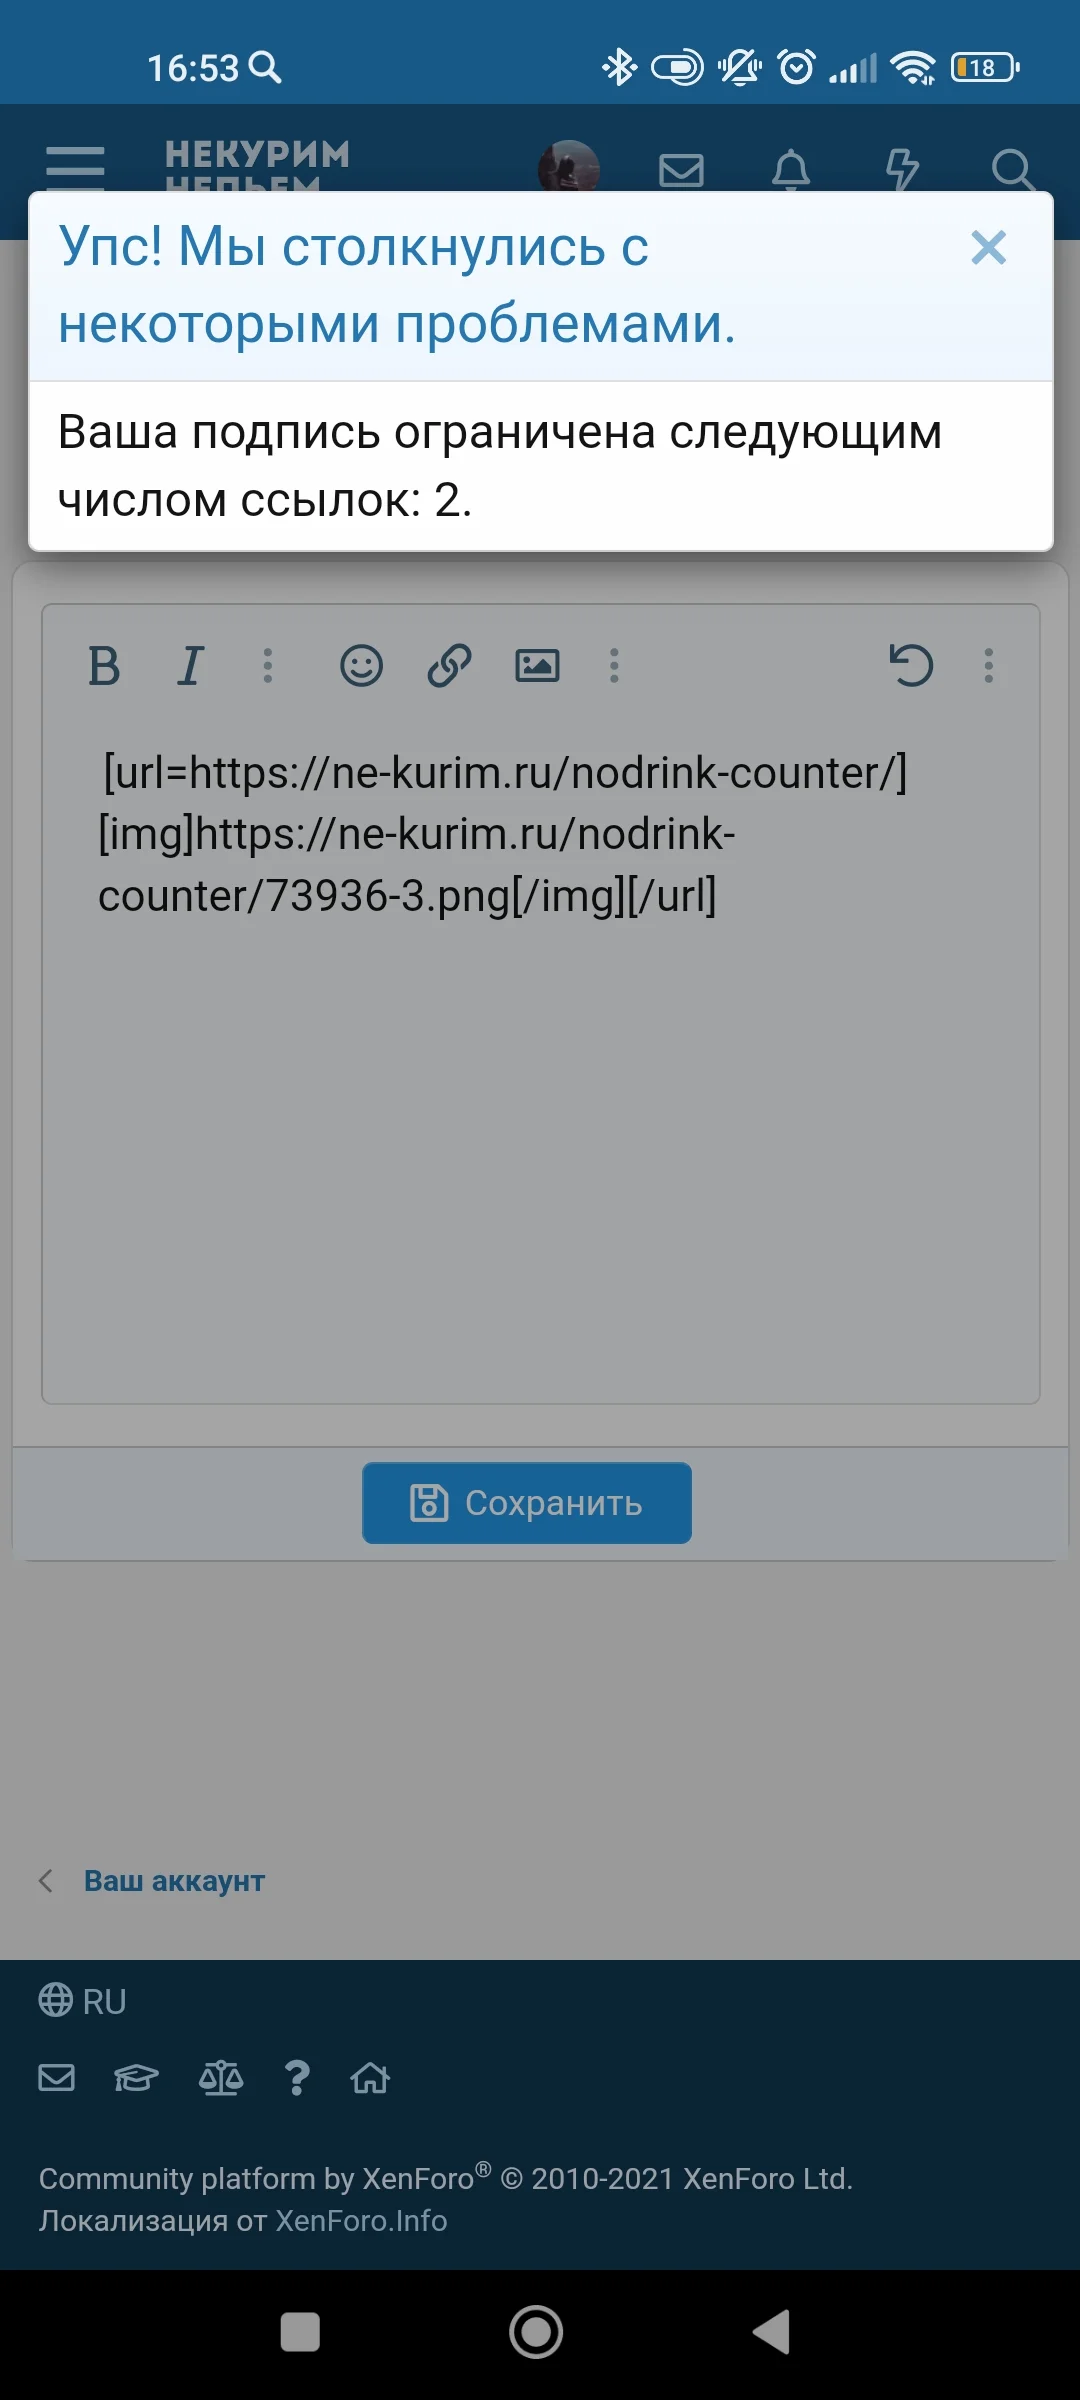Save the signature with Сохранить button
Viewport: 1080px width, 2400px height.
tap(527, 1503)
